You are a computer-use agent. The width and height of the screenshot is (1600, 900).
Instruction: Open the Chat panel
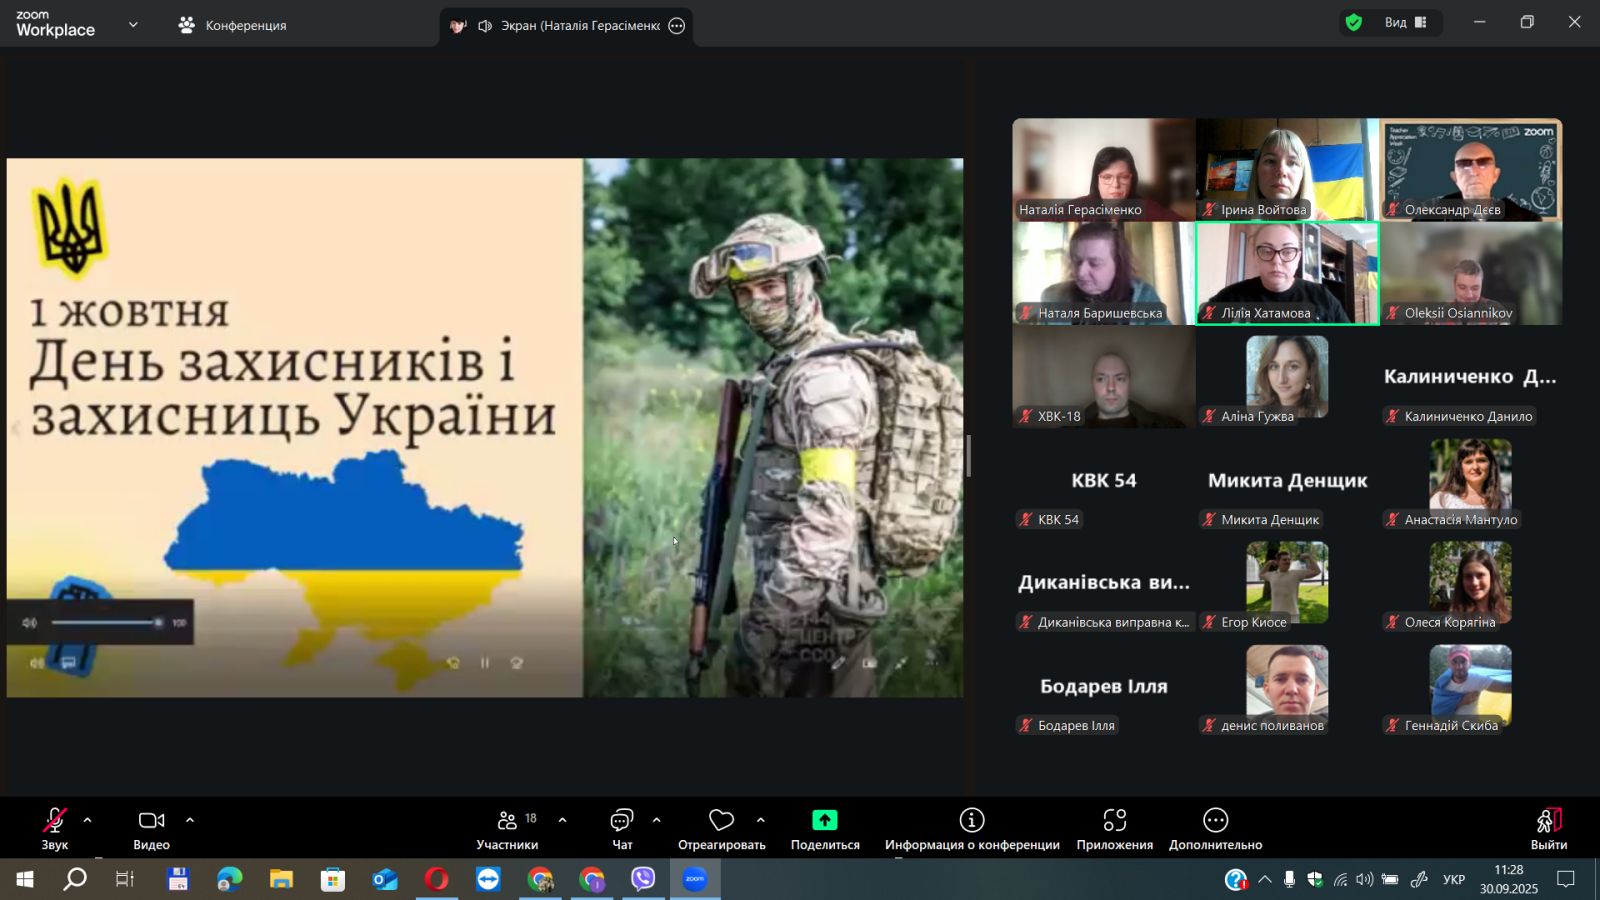(622, 829)
